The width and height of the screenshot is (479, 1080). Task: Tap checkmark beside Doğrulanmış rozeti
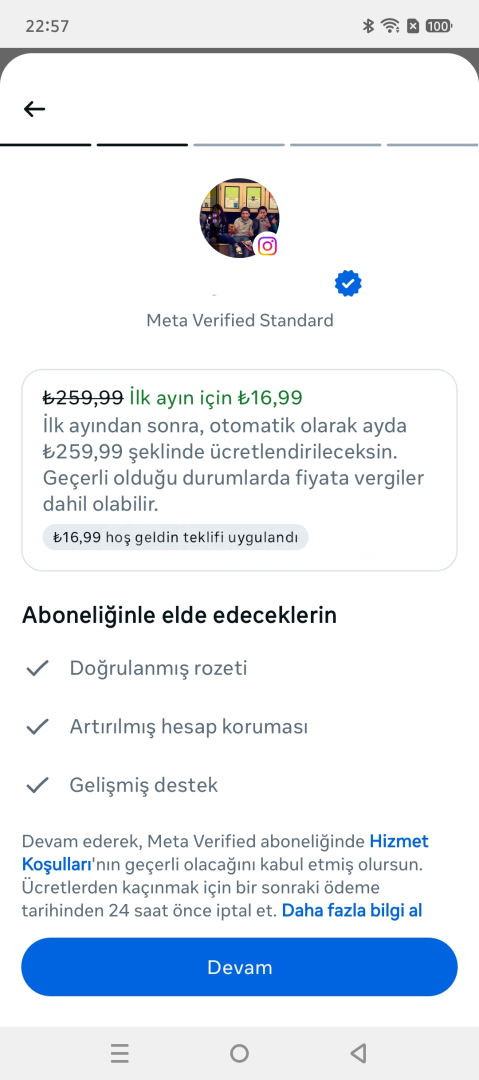(37, 668)
